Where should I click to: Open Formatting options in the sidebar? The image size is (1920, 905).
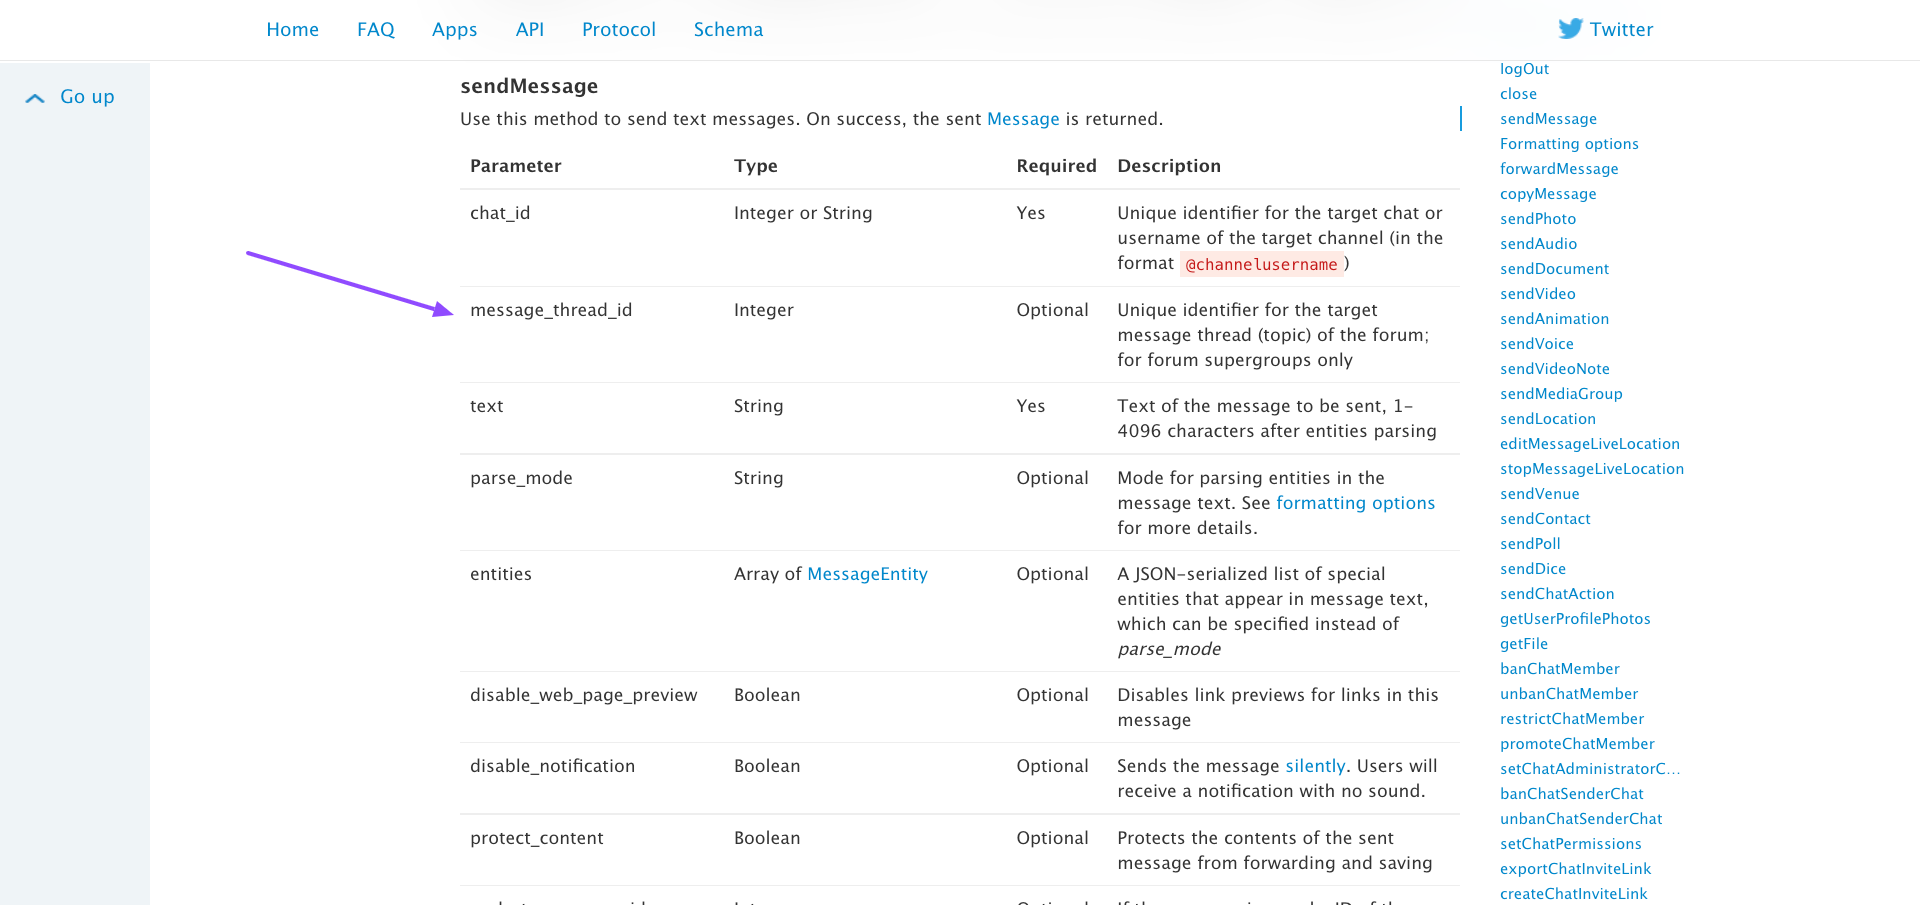coord(1568,144)
